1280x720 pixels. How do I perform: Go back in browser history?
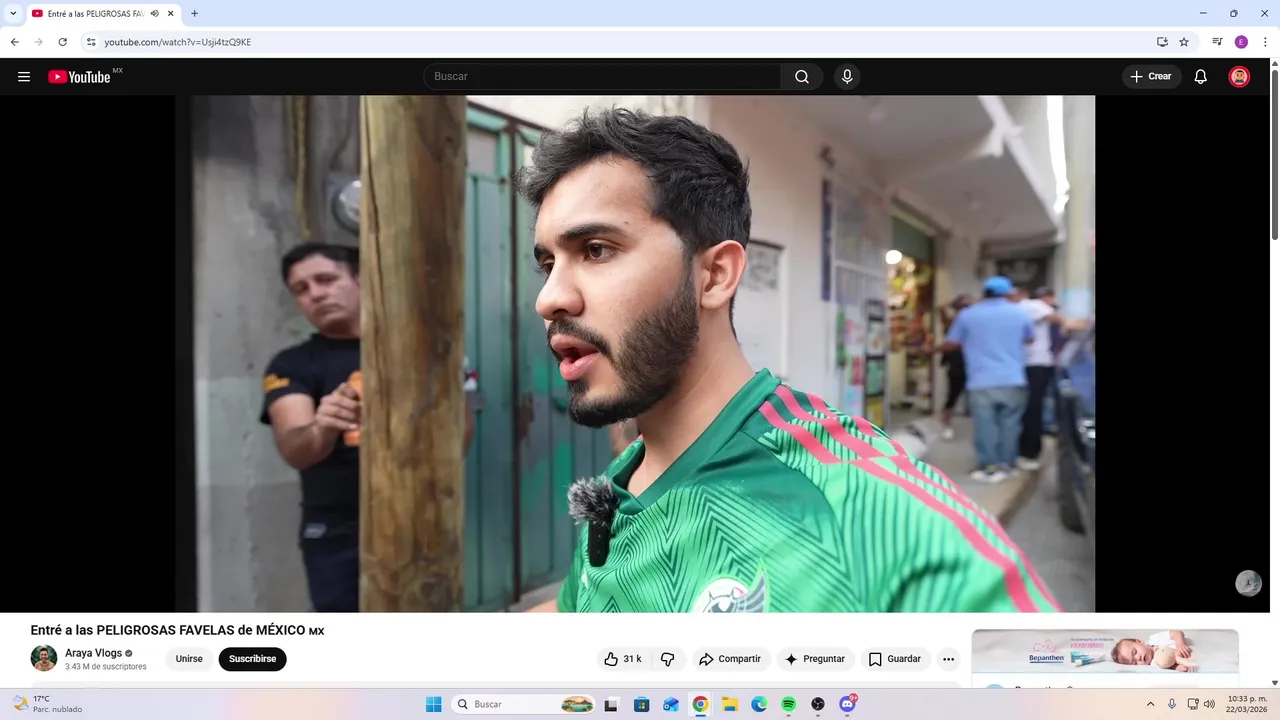pos(14,42)
